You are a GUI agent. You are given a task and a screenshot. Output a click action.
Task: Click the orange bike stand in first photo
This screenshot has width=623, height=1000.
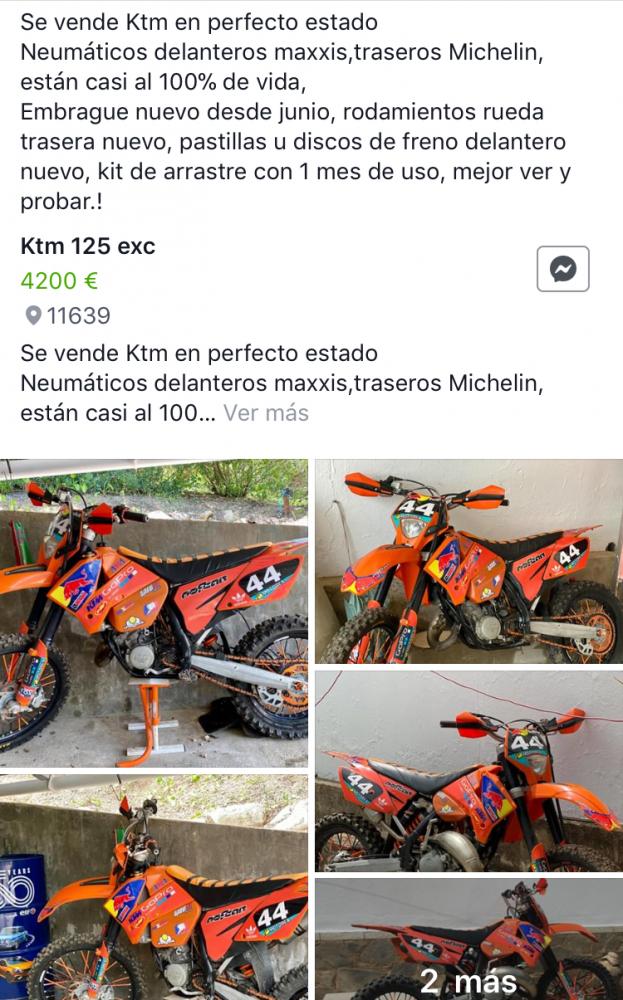[x=150, y=721]
